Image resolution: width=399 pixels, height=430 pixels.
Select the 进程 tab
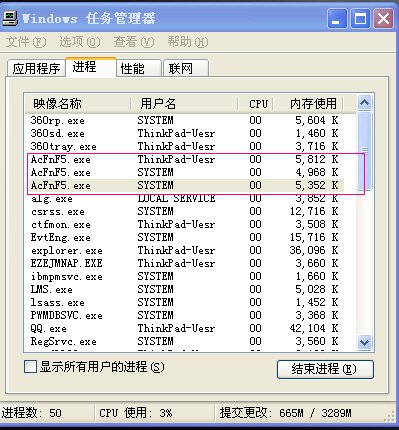pyautogui.click(x=91, y=67)
